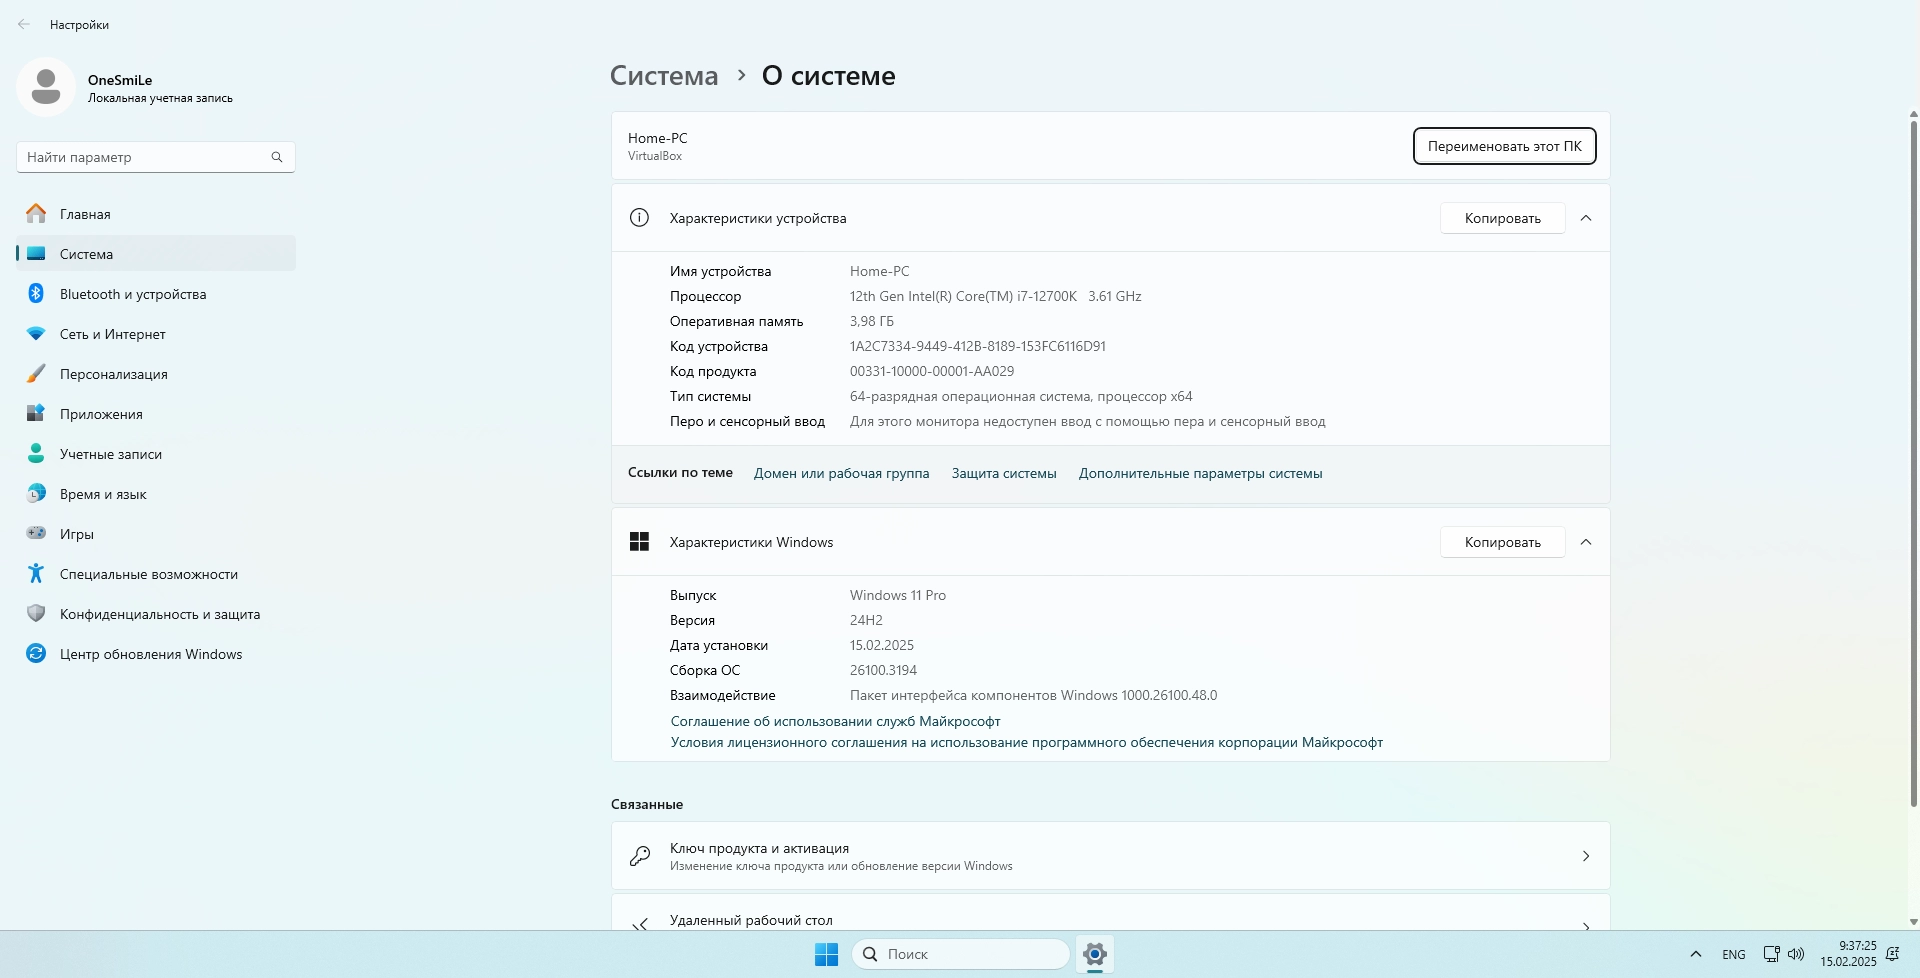Viewport: 1920px width, 978px height.
Task: Go to Сеть и Интернет settings
Action: [x=156, y=333]
